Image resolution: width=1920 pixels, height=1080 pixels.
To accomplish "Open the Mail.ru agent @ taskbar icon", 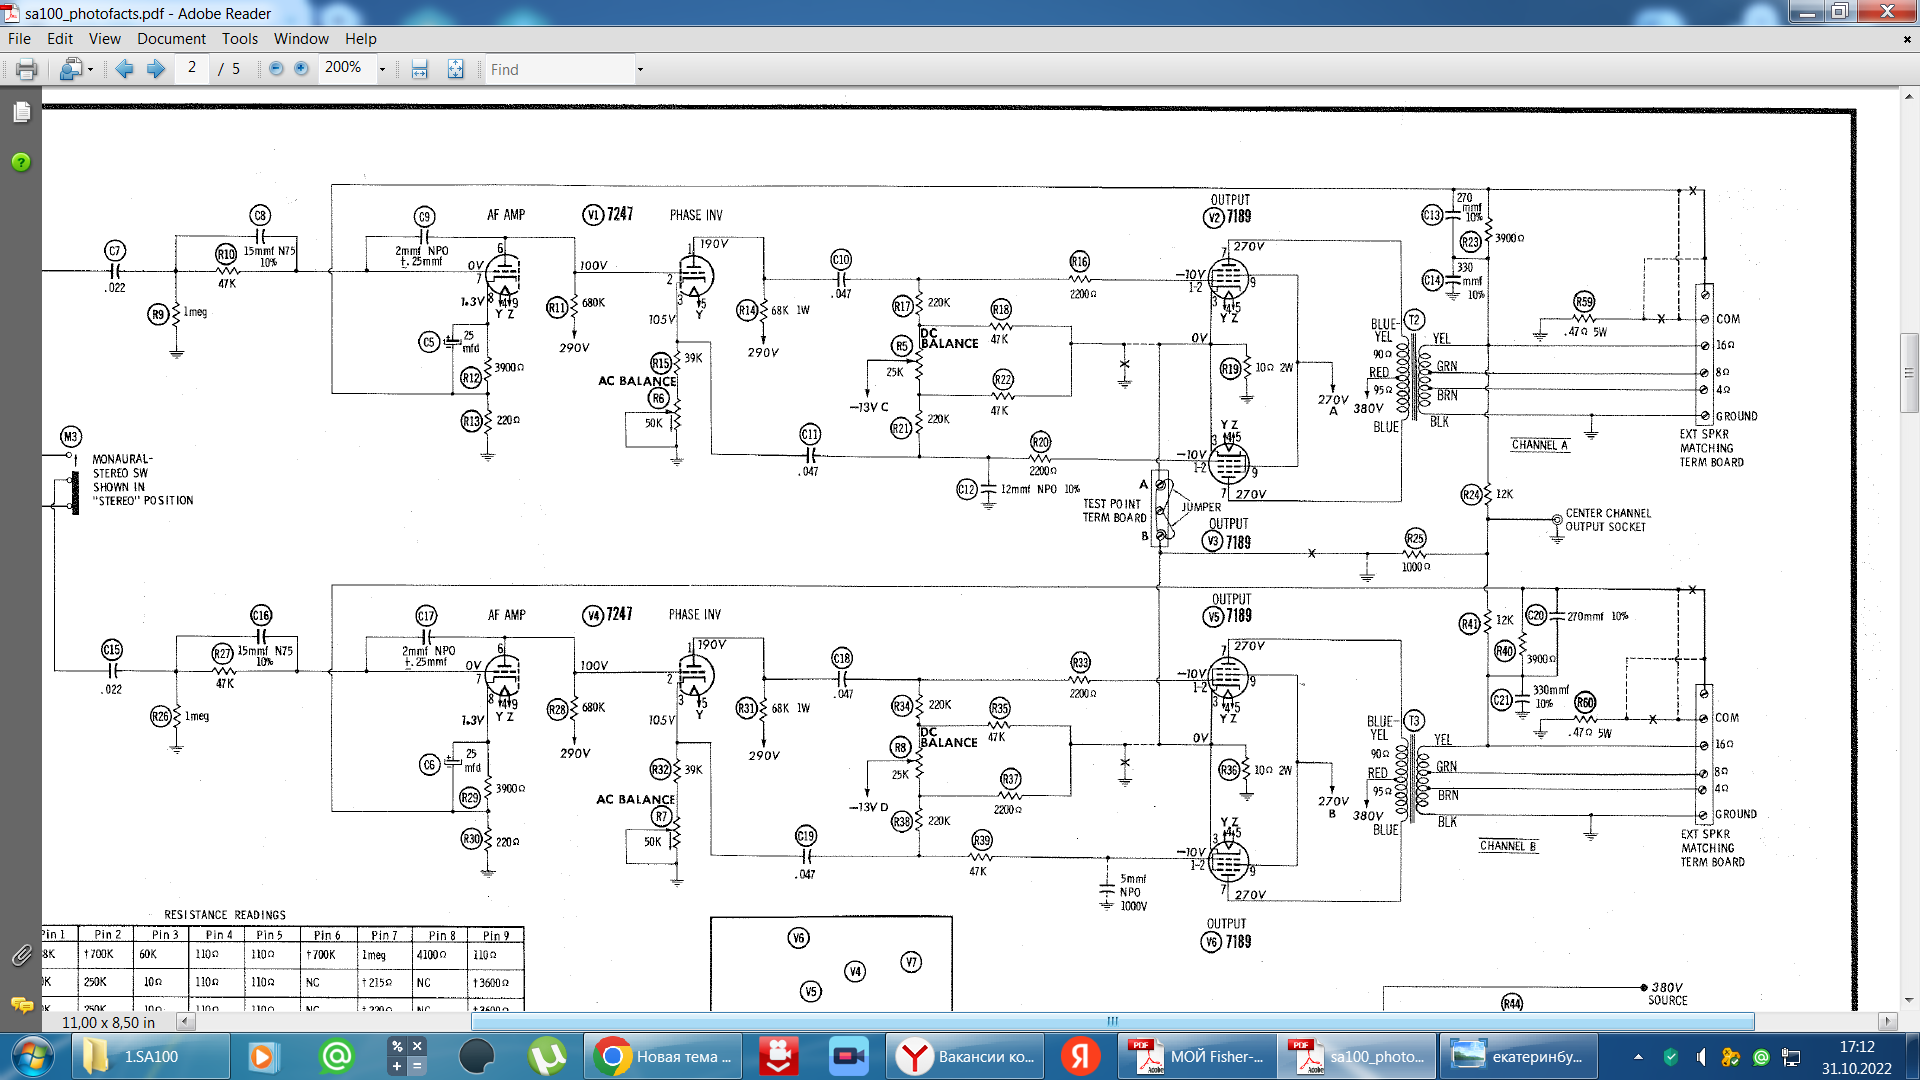I will [x=337, y=1056].
